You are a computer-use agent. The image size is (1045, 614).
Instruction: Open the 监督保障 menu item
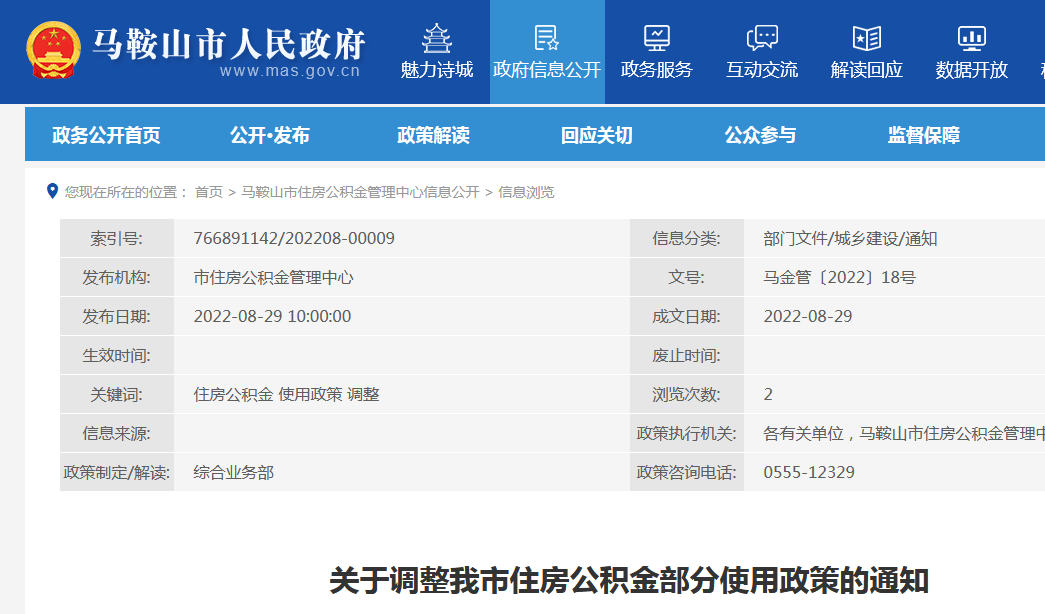[x=924, y=135]
